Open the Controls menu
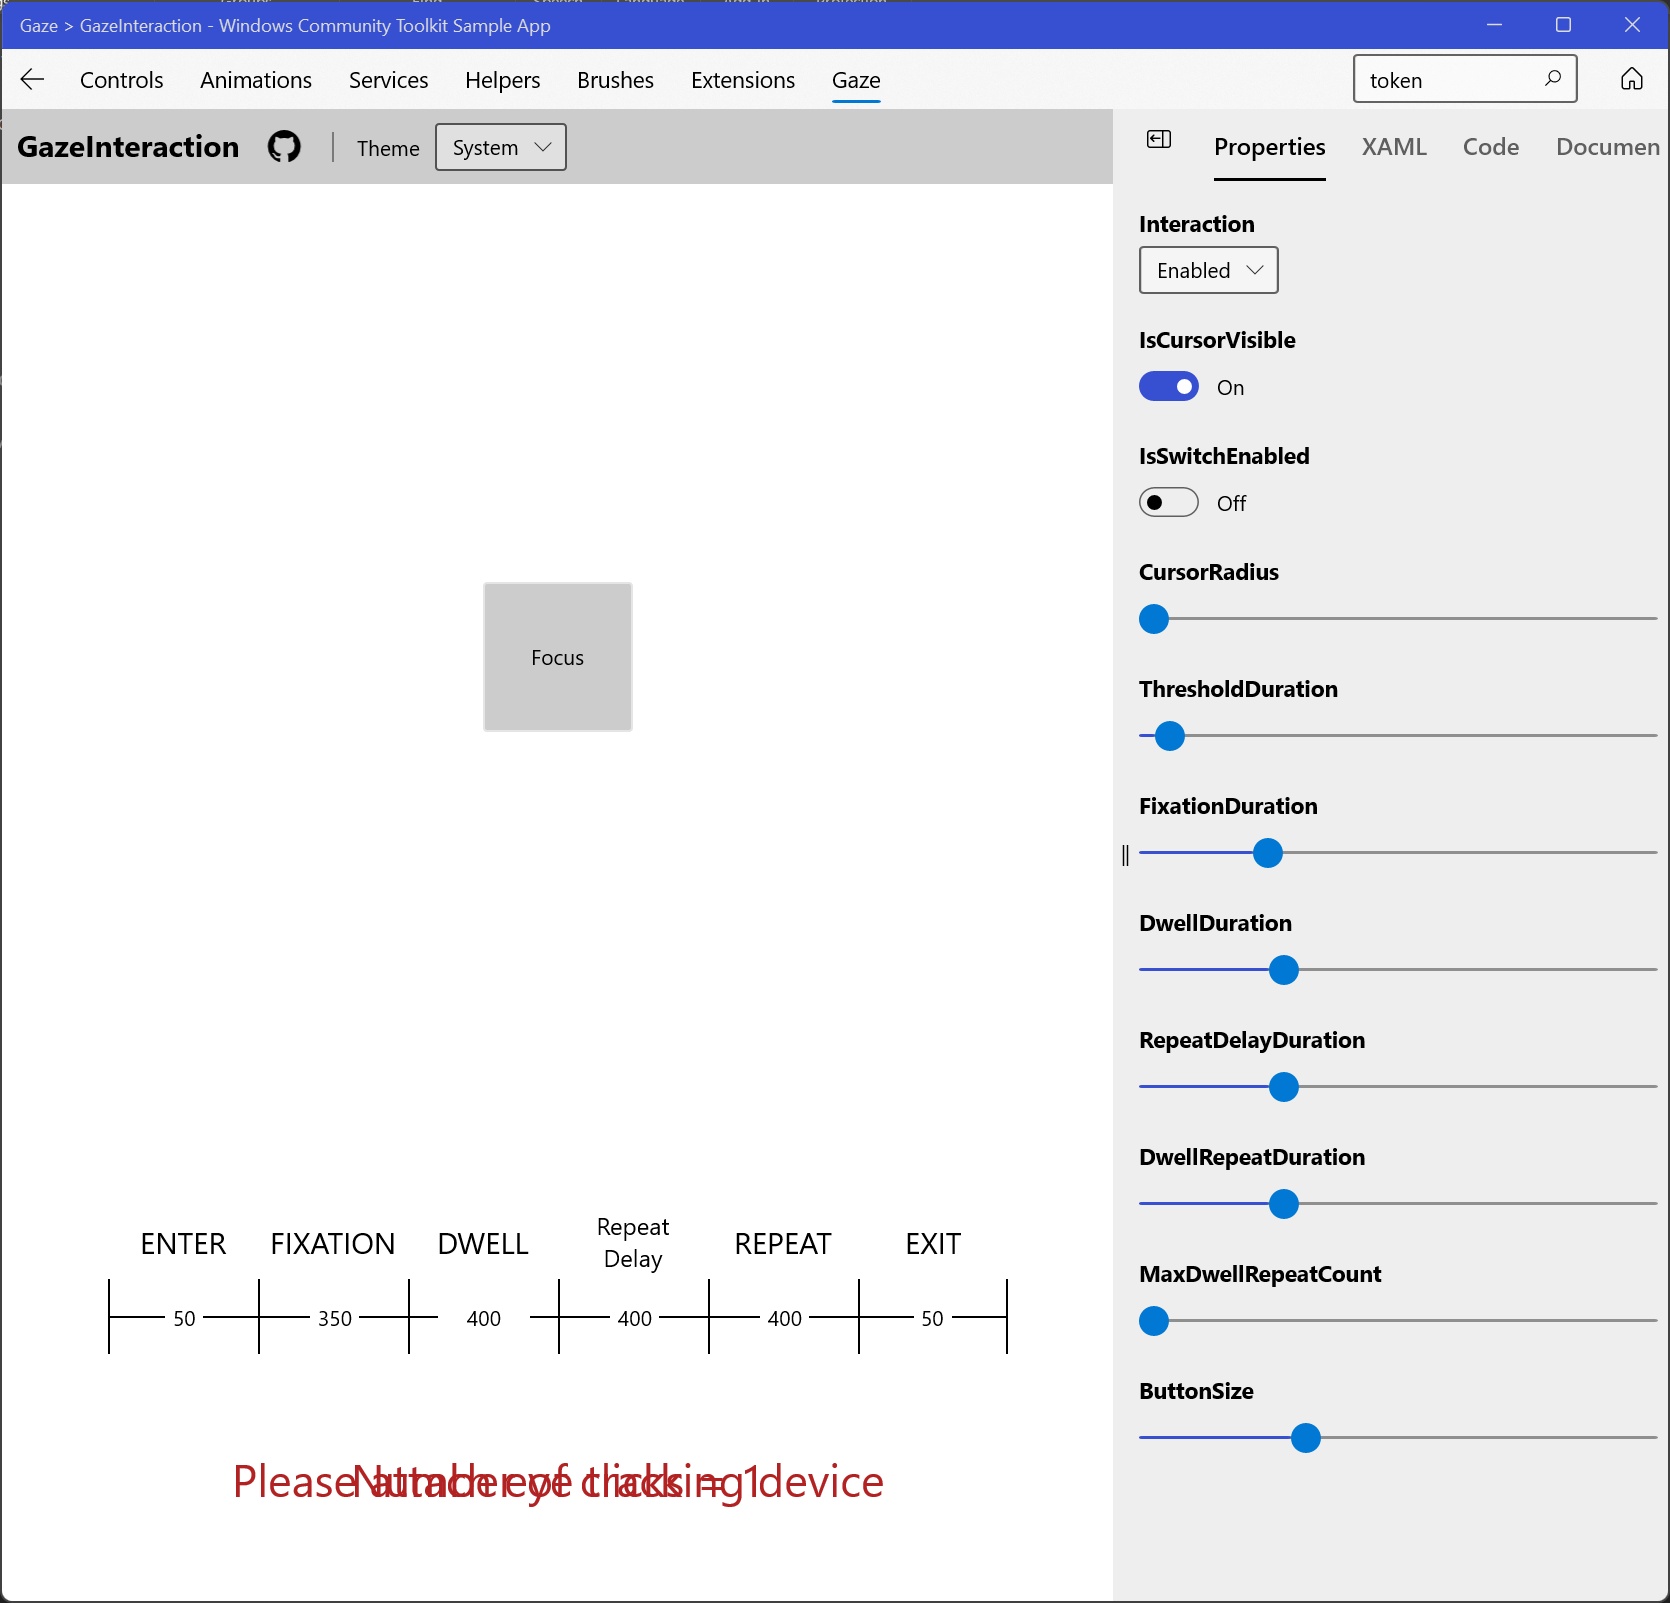 [x=121, y=80]
